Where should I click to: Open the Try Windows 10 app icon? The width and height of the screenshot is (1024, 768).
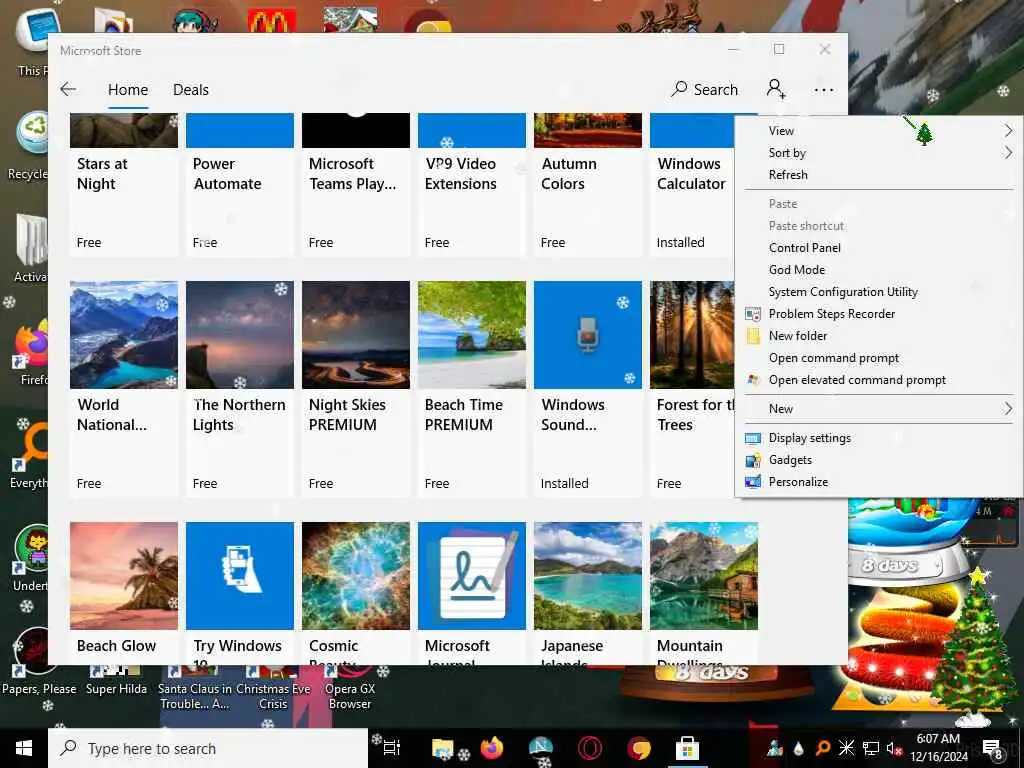(x=240, y=576)
